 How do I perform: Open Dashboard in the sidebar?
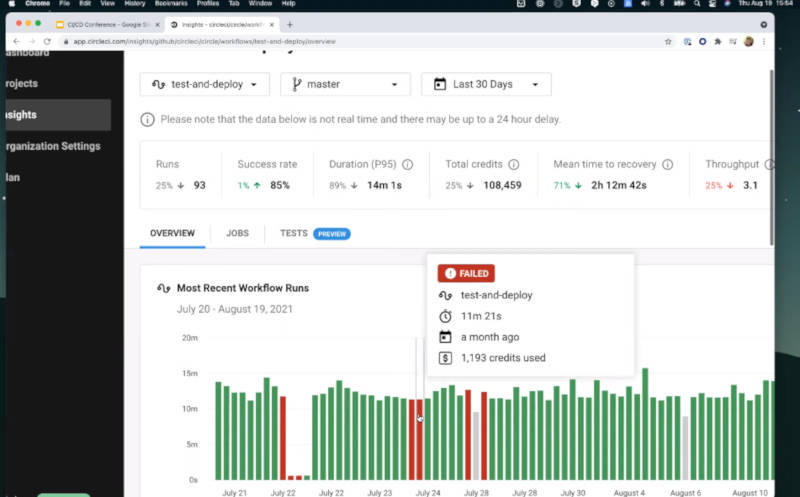28,53
